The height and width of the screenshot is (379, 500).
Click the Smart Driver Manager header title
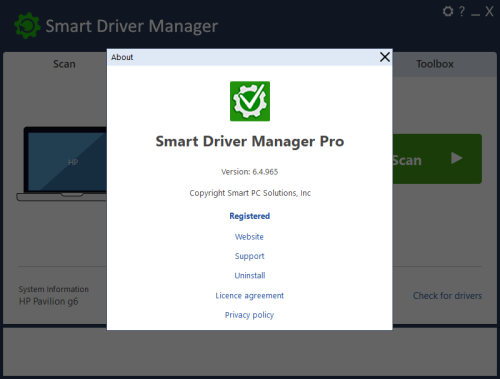tap(132, 26)
